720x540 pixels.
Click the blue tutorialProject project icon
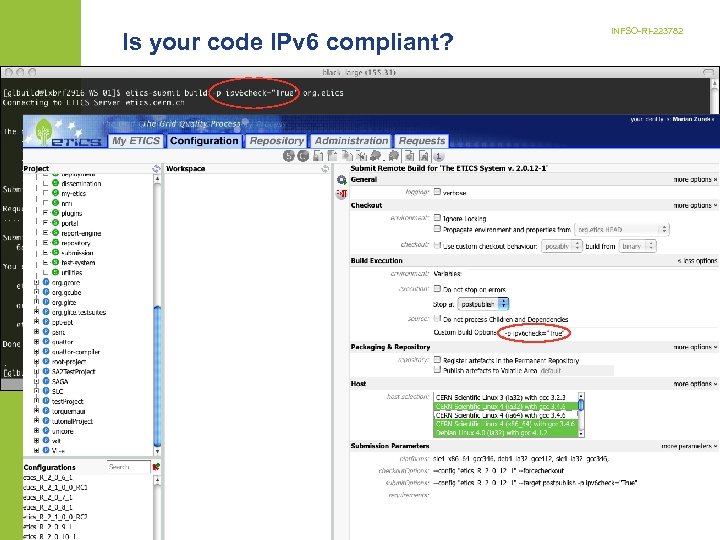46,421
